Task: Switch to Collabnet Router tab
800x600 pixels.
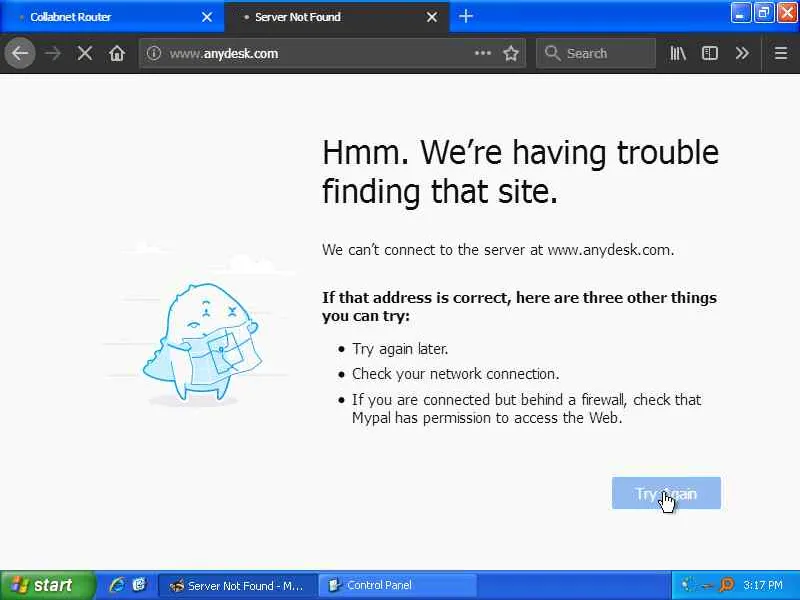Action: tap(112, 17)
